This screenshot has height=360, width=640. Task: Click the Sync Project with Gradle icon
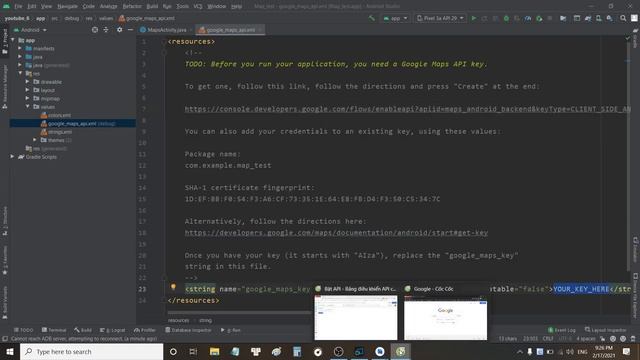coord(588,18)
